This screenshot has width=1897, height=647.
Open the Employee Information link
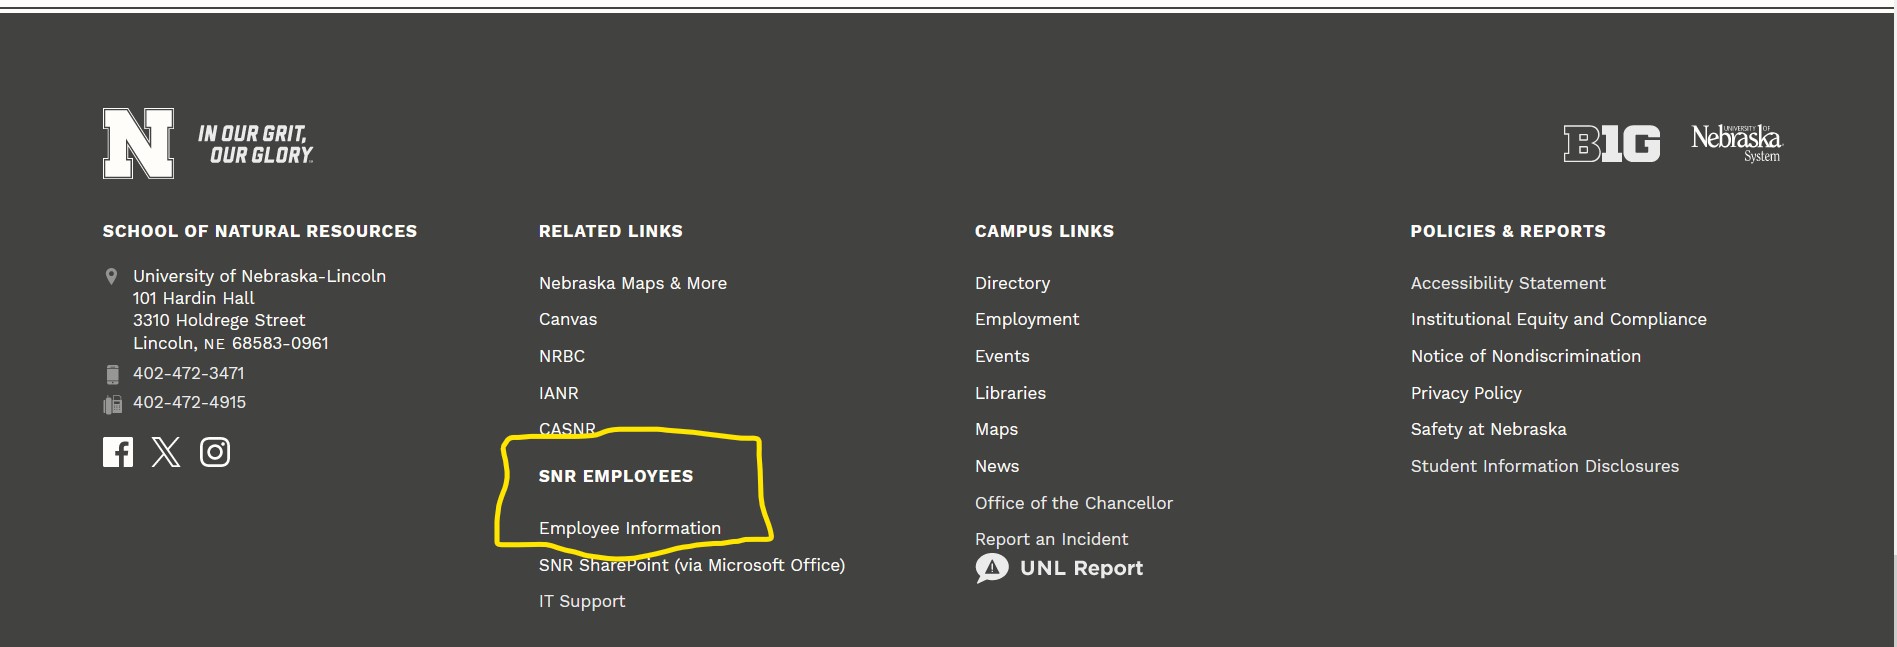[x=629, y=528]
